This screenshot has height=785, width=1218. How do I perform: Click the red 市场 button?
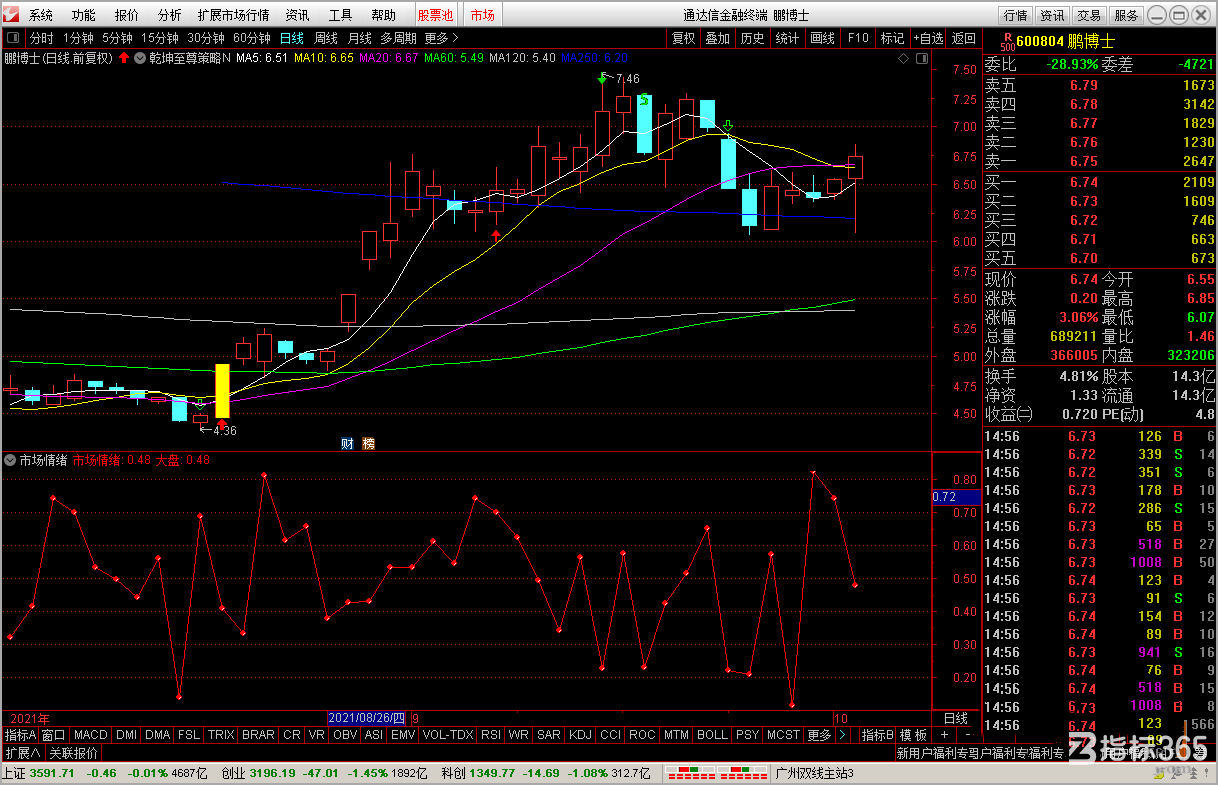tap(482, 15)
